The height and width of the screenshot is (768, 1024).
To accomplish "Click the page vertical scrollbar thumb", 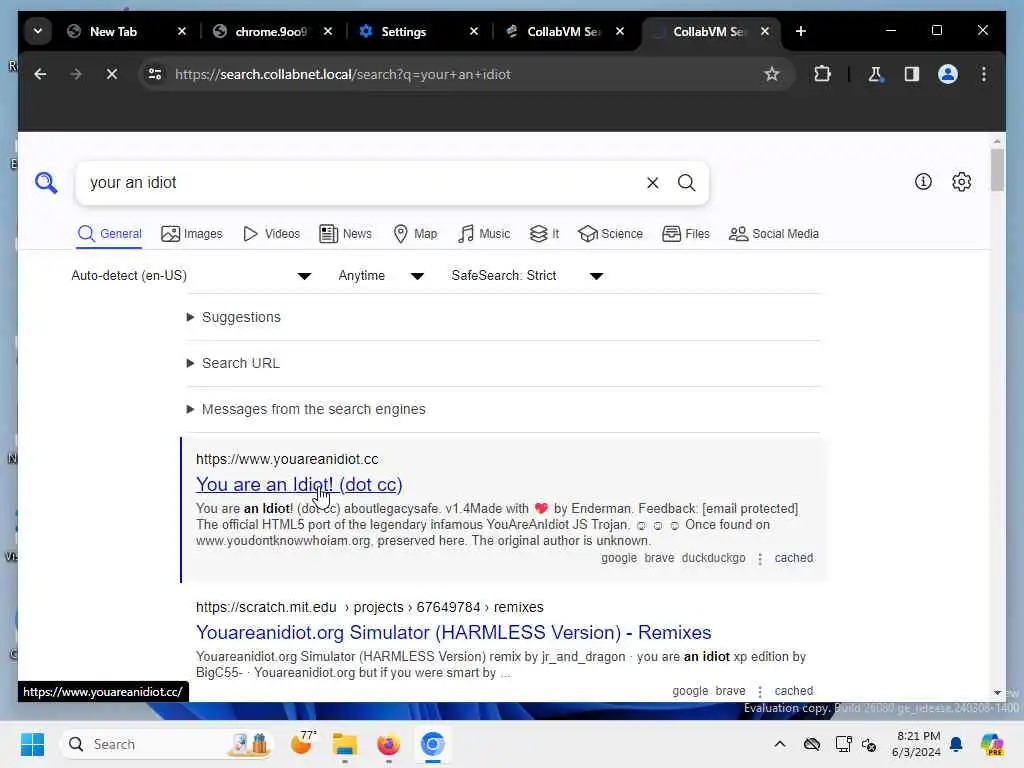I will click(x=997, y=170).
